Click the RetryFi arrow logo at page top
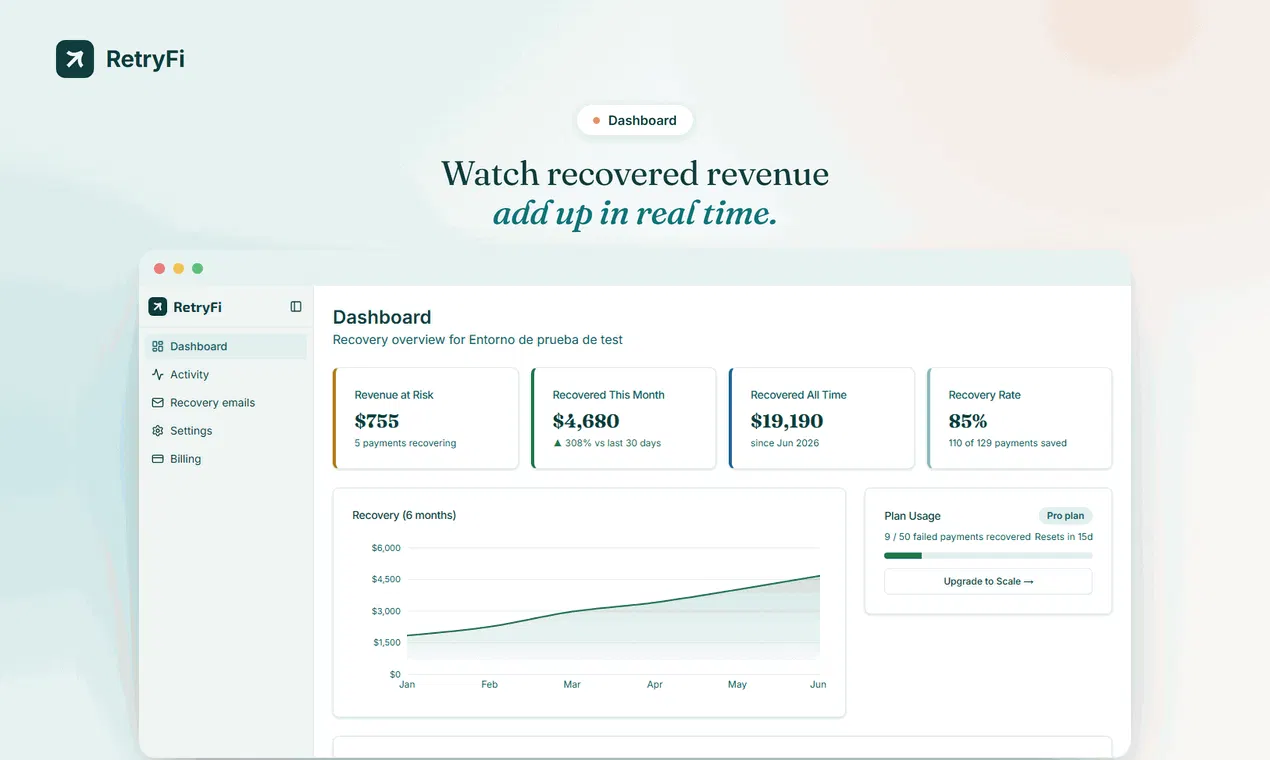 point(75,59)
